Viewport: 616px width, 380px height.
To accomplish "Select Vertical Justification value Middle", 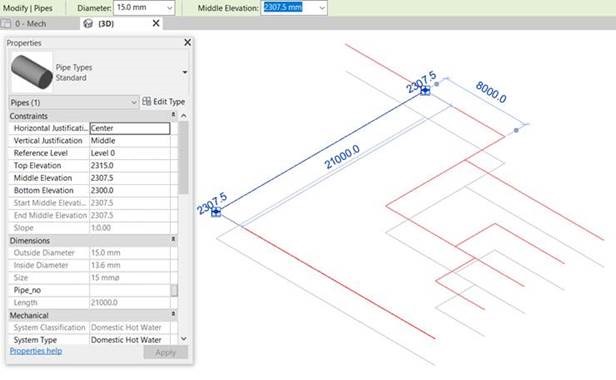I will 130,141.
